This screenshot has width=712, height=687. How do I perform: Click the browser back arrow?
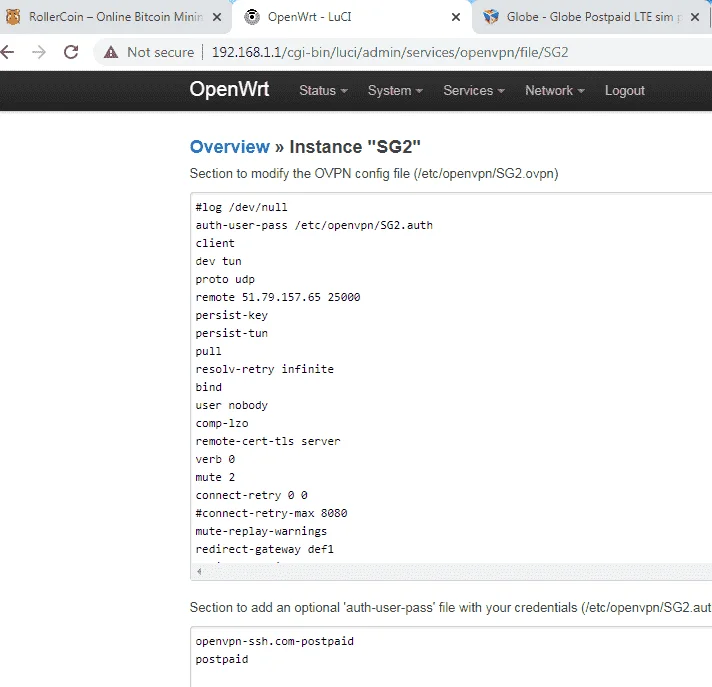(x=7, y=52)
